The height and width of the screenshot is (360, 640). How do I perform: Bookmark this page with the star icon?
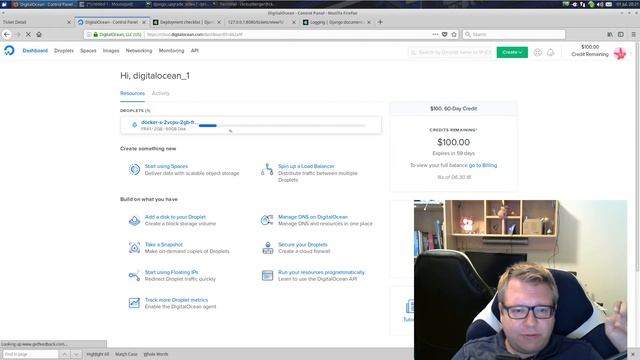coord(454,35)
